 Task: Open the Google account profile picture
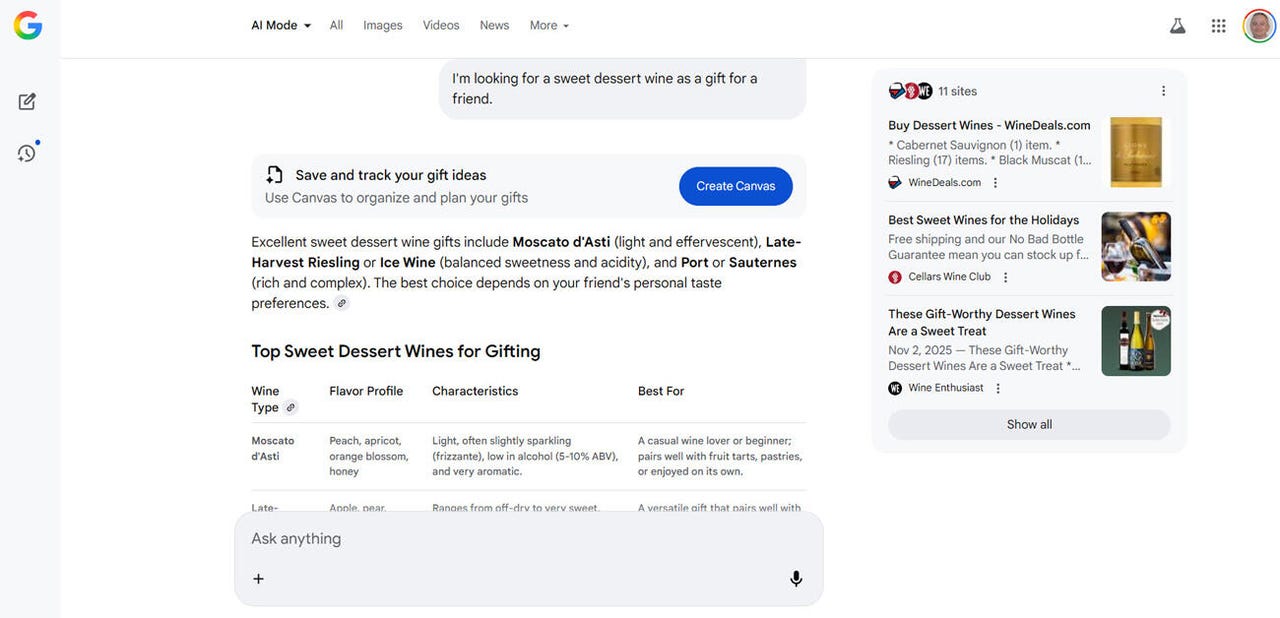point(1259,26)
